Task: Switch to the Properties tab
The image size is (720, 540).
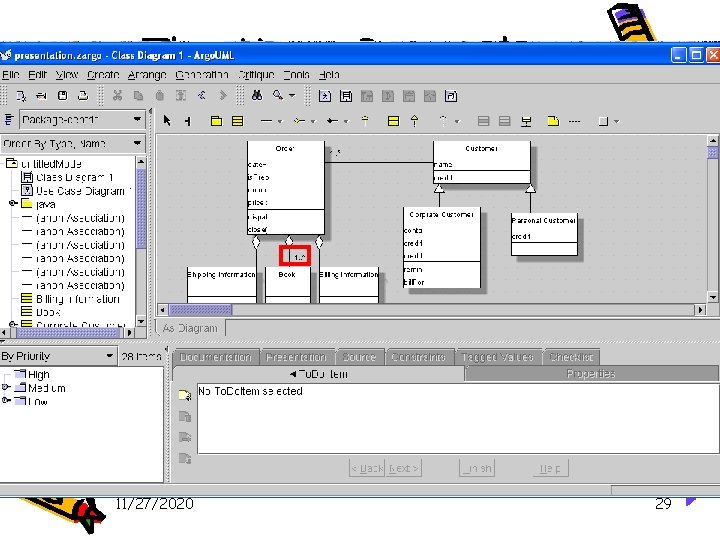Action: (591, 374)
